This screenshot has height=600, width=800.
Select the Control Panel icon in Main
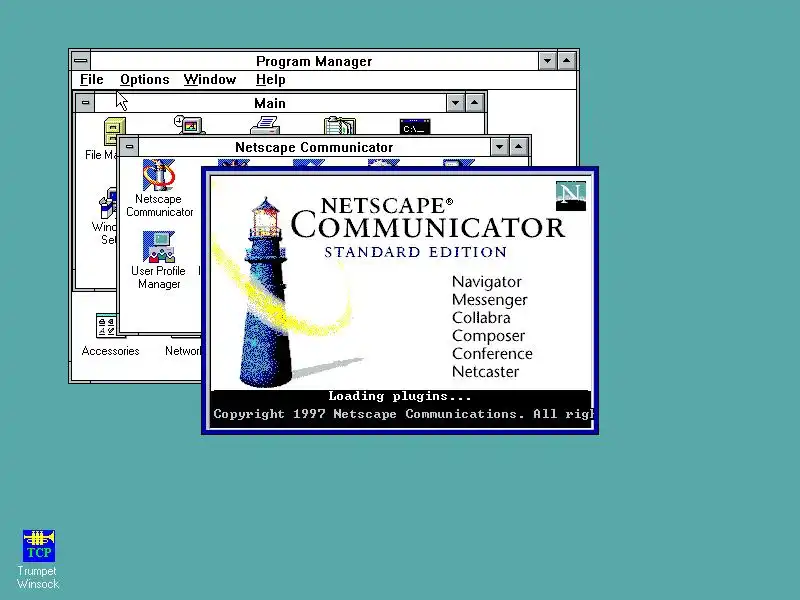pyautogui.click(x=189, y=124)
